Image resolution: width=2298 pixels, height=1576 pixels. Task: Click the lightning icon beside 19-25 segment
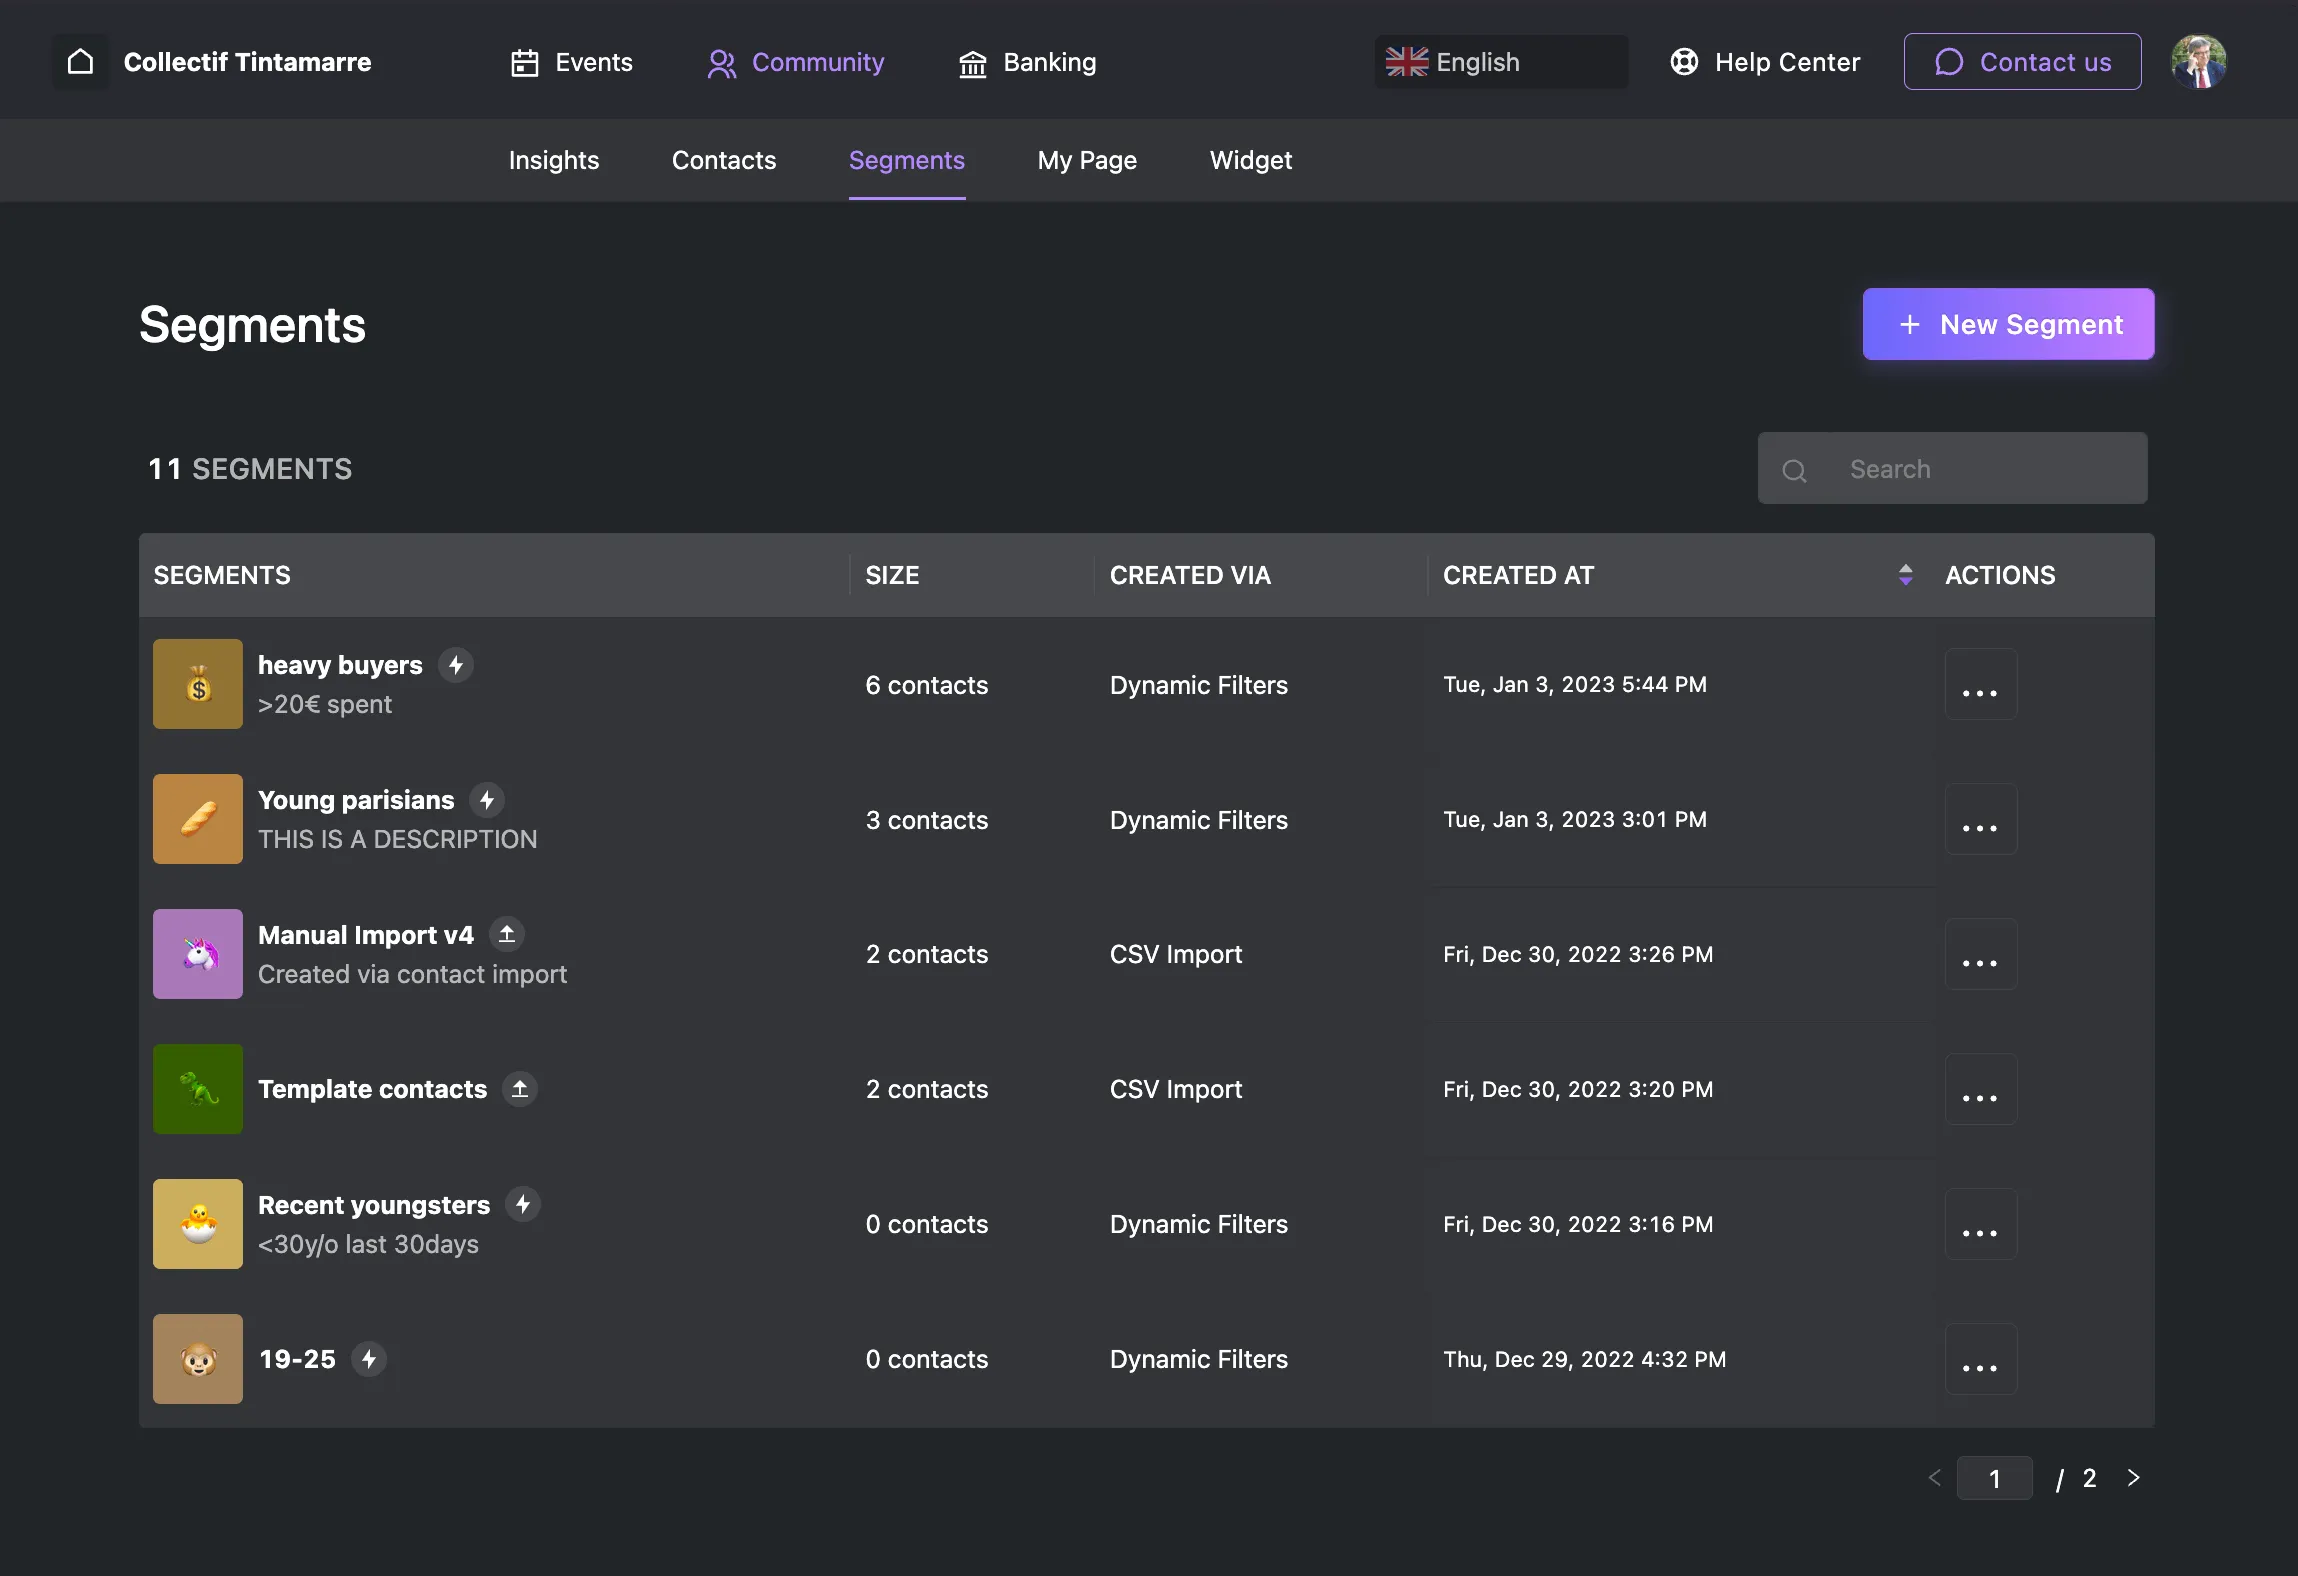[x=369, y=1359]
